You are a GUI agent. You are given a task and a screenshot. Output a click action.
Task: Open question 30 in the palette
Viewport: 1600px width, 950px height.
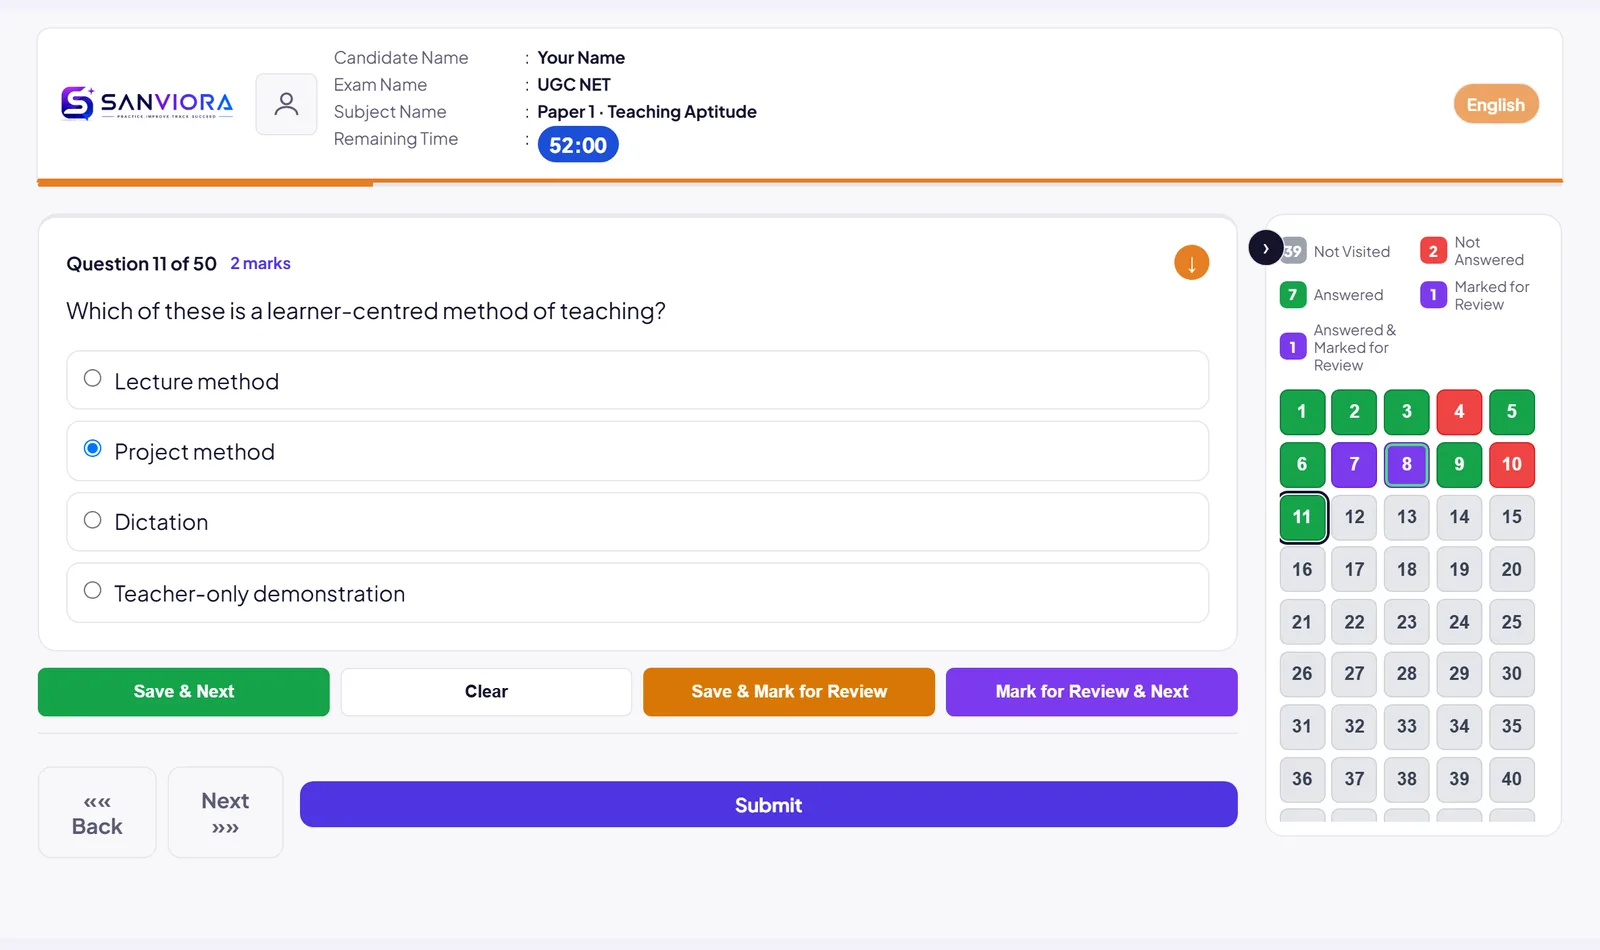coord(1512,674)
